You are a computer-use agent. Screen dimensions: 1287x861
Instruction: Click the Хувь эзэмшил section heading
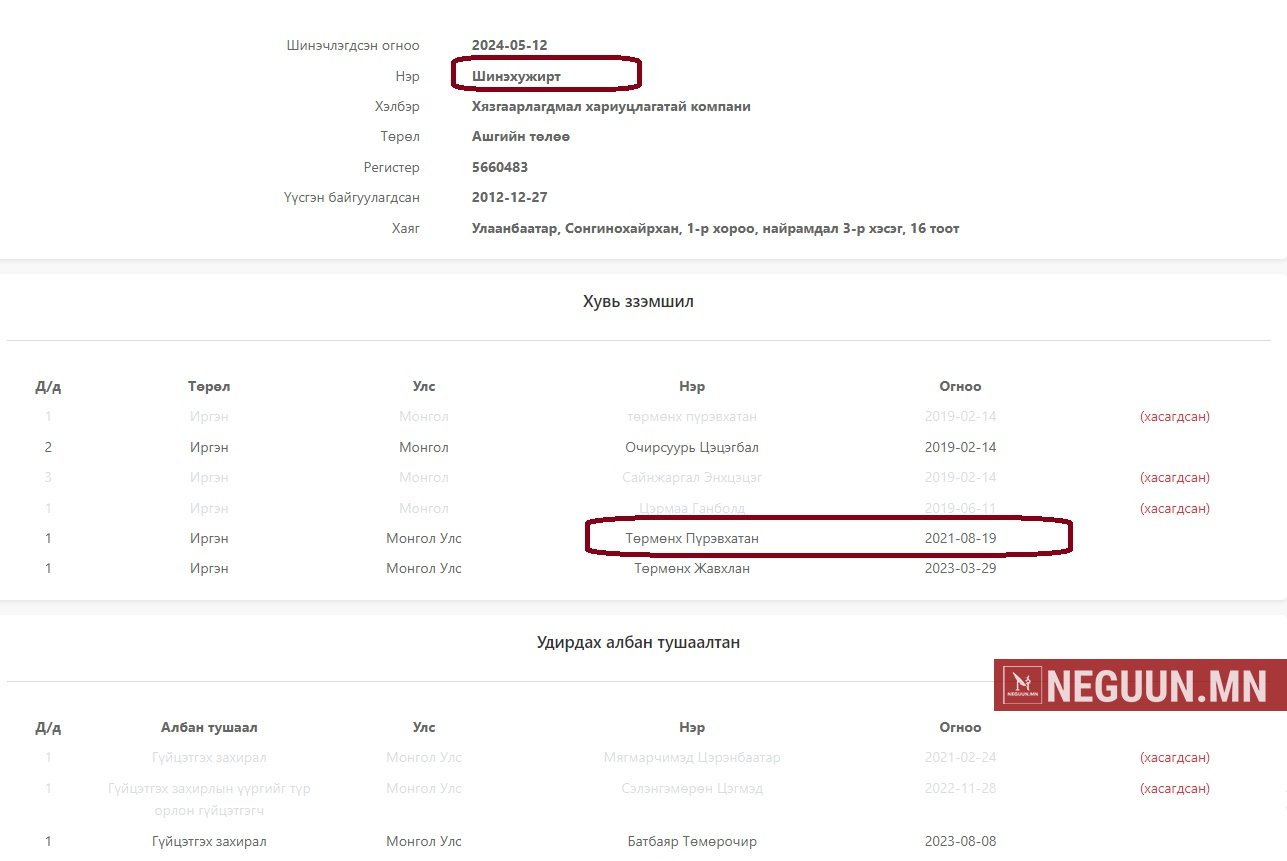click(638, 301)
